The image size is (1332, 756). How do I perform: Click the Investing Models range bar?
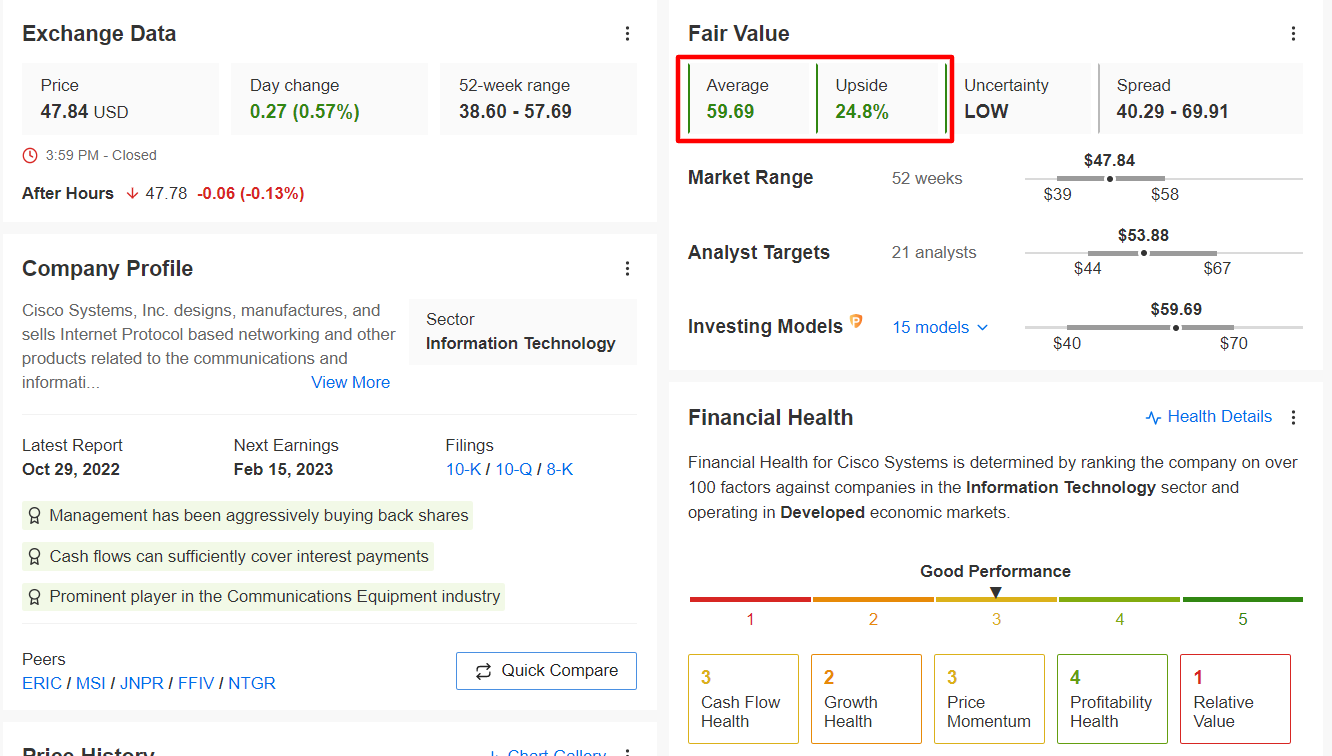[x=1164, y=327]
